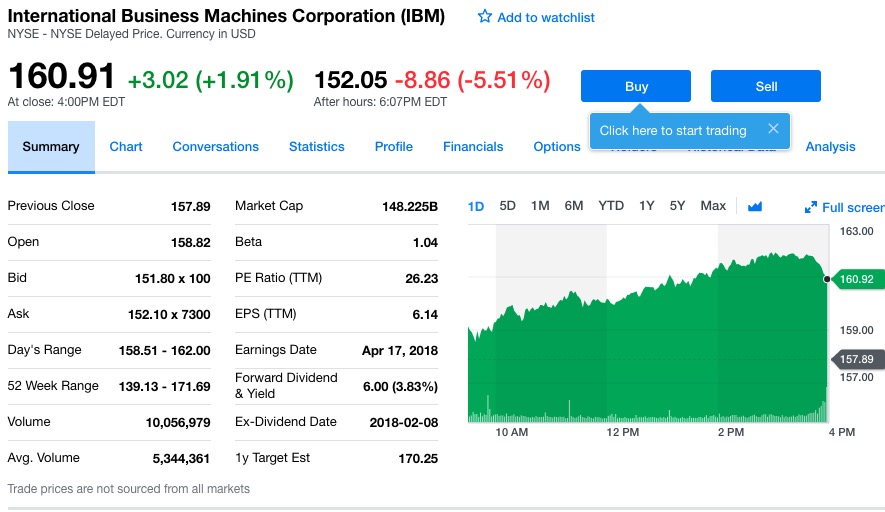Open the Analysis tab

click(830, 147)
